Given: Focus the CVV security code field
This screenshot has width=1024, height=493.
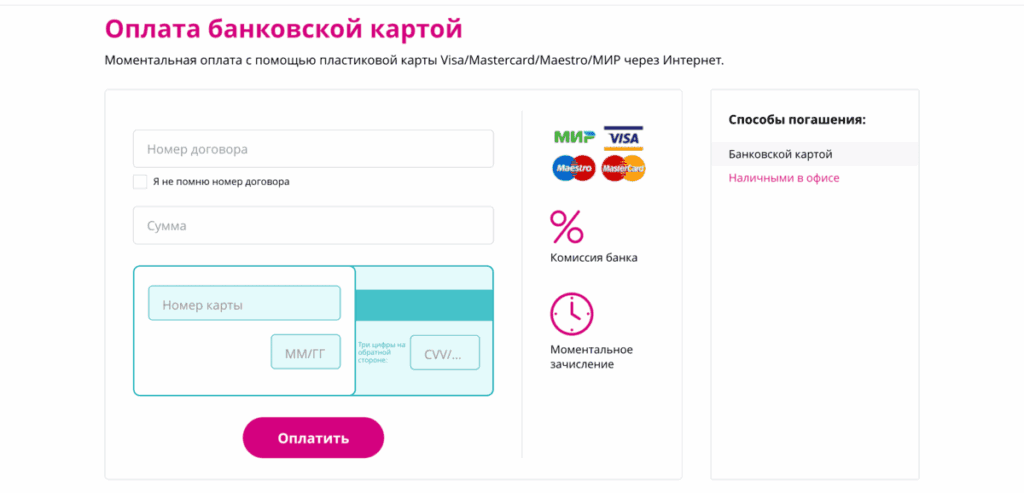Looking at the screenshot, I should (444, 353).
